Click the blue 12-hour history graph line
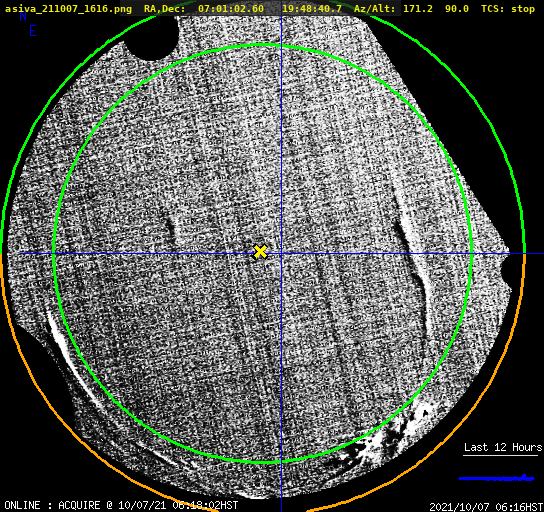544x512 pixels. point(496,478)
